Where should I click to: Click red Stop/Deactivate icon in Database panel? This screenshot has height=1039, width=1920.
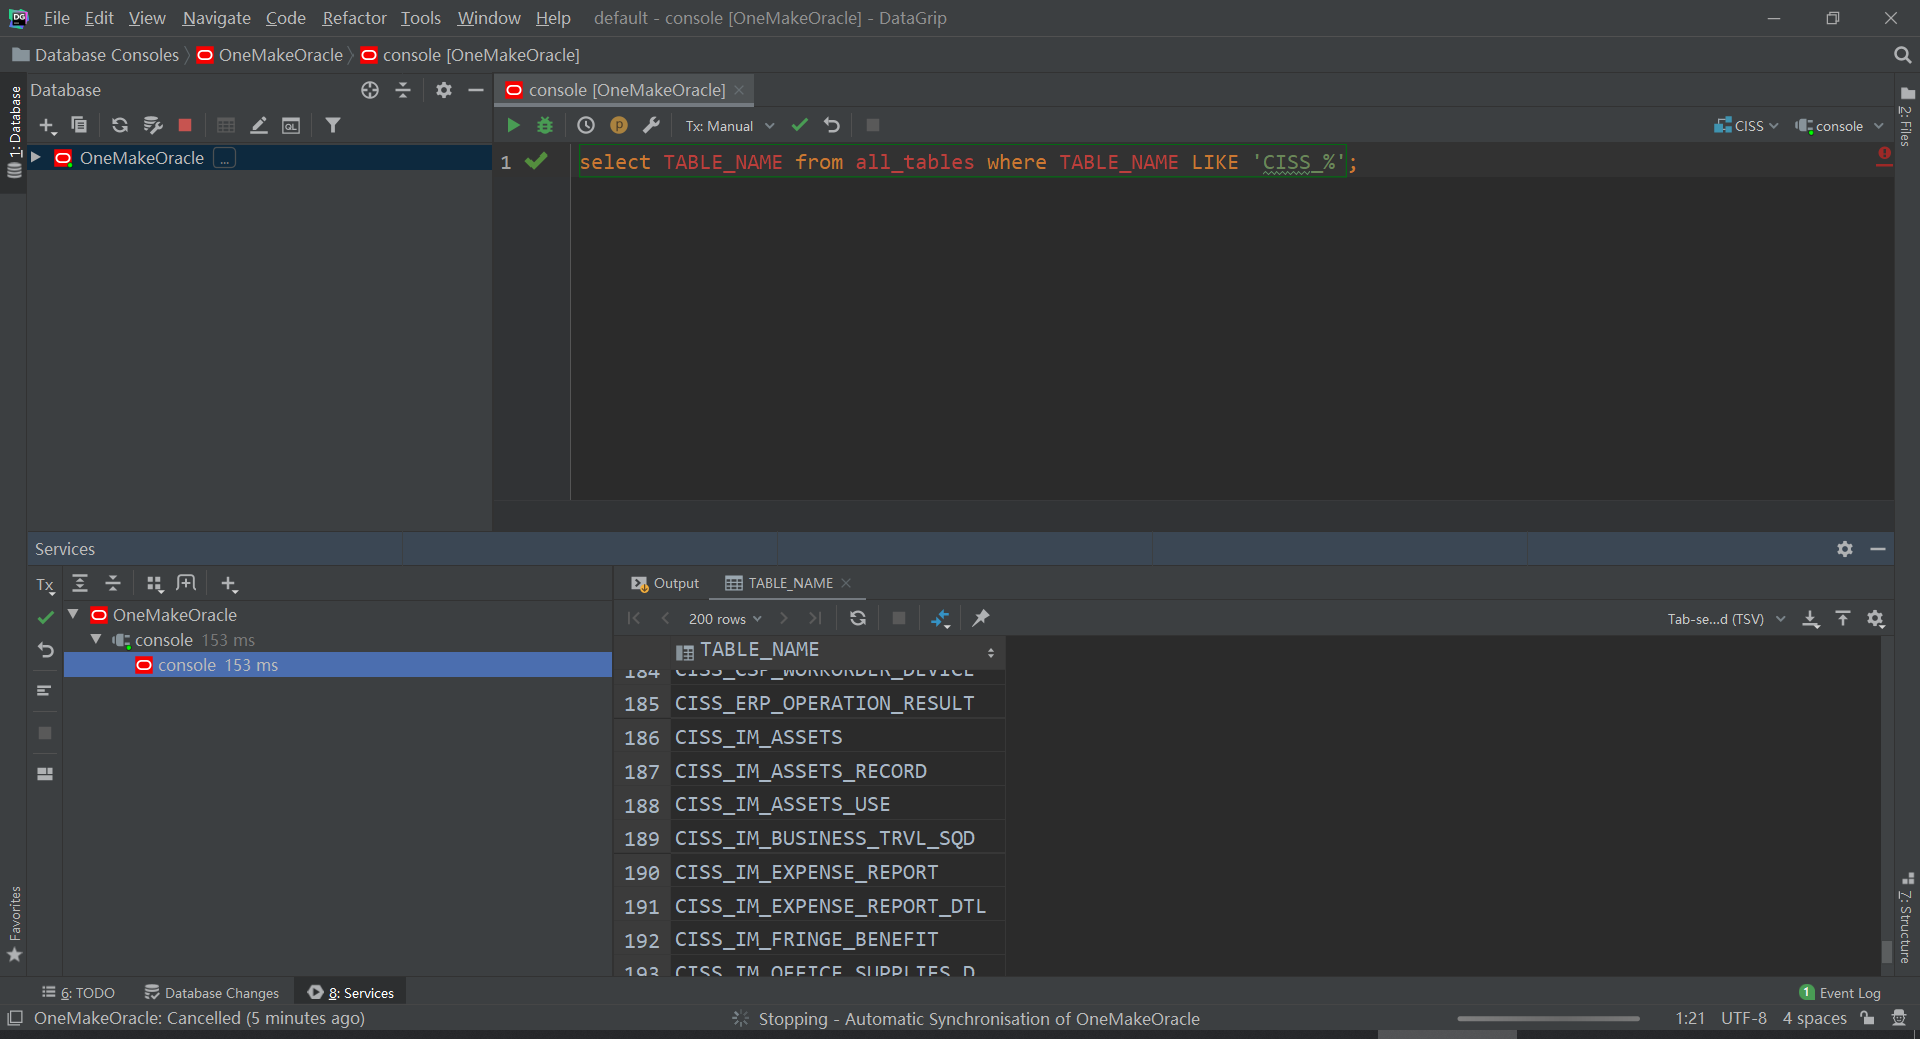point(185,125)
